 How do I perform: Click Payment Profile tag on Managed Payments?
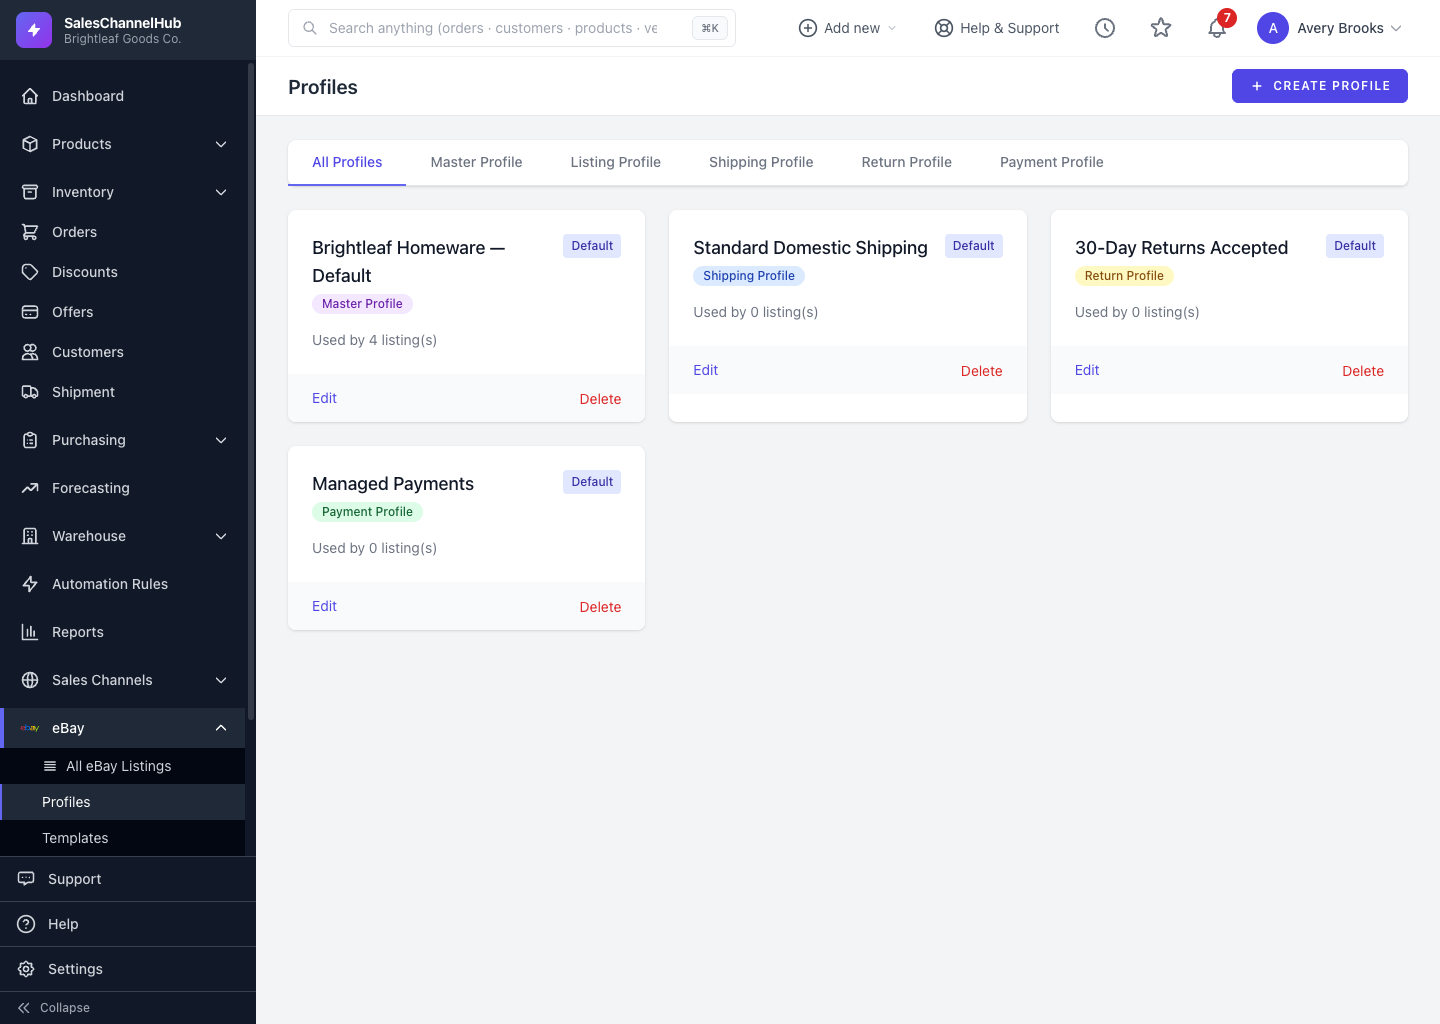(367, 512)
